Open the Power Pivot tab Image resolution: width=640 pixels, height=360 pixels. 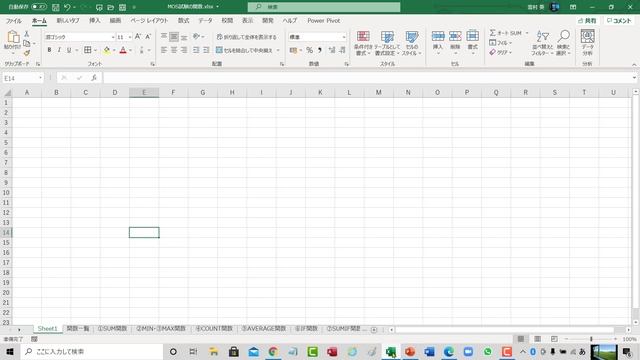tap(324, 20)
